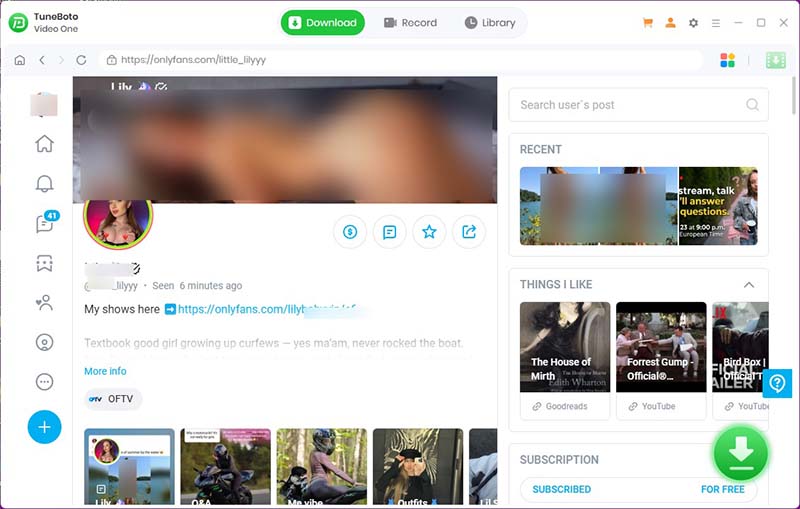Click the FOR FREE label
Image resolution: width=800 pixels, height=509 pixels.
pyautogui.click(x=722, y=490)
